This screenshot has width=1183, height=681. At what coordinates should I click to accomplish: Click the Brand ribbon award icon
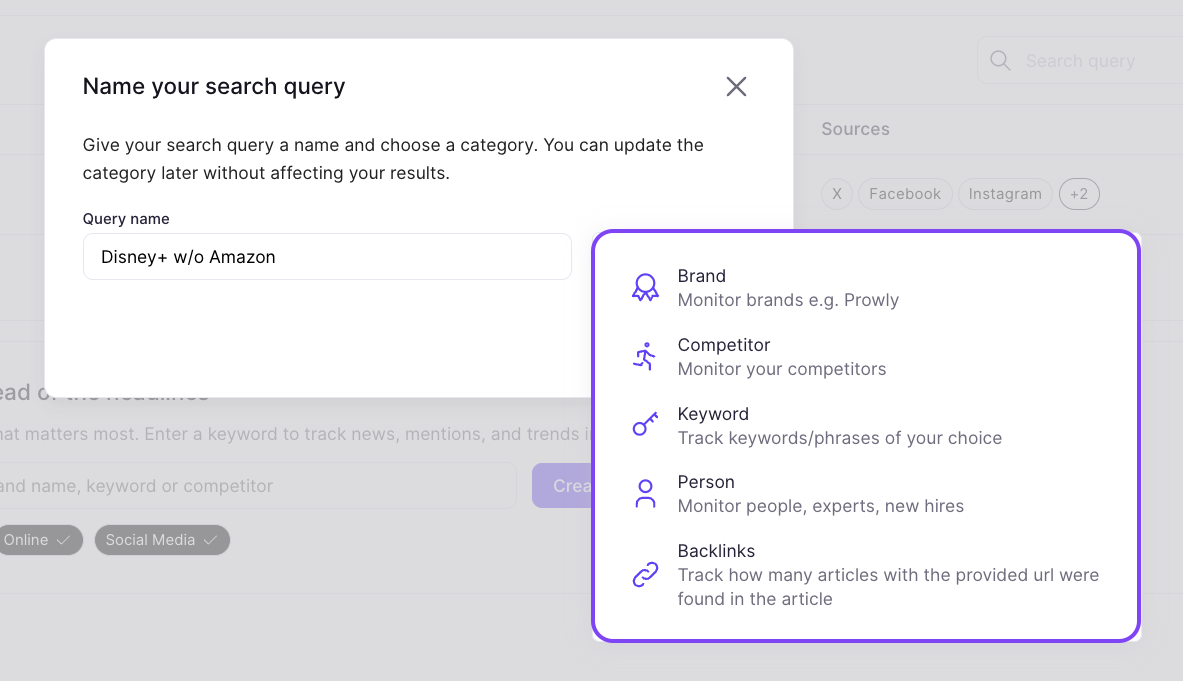(x=645, y=288)
